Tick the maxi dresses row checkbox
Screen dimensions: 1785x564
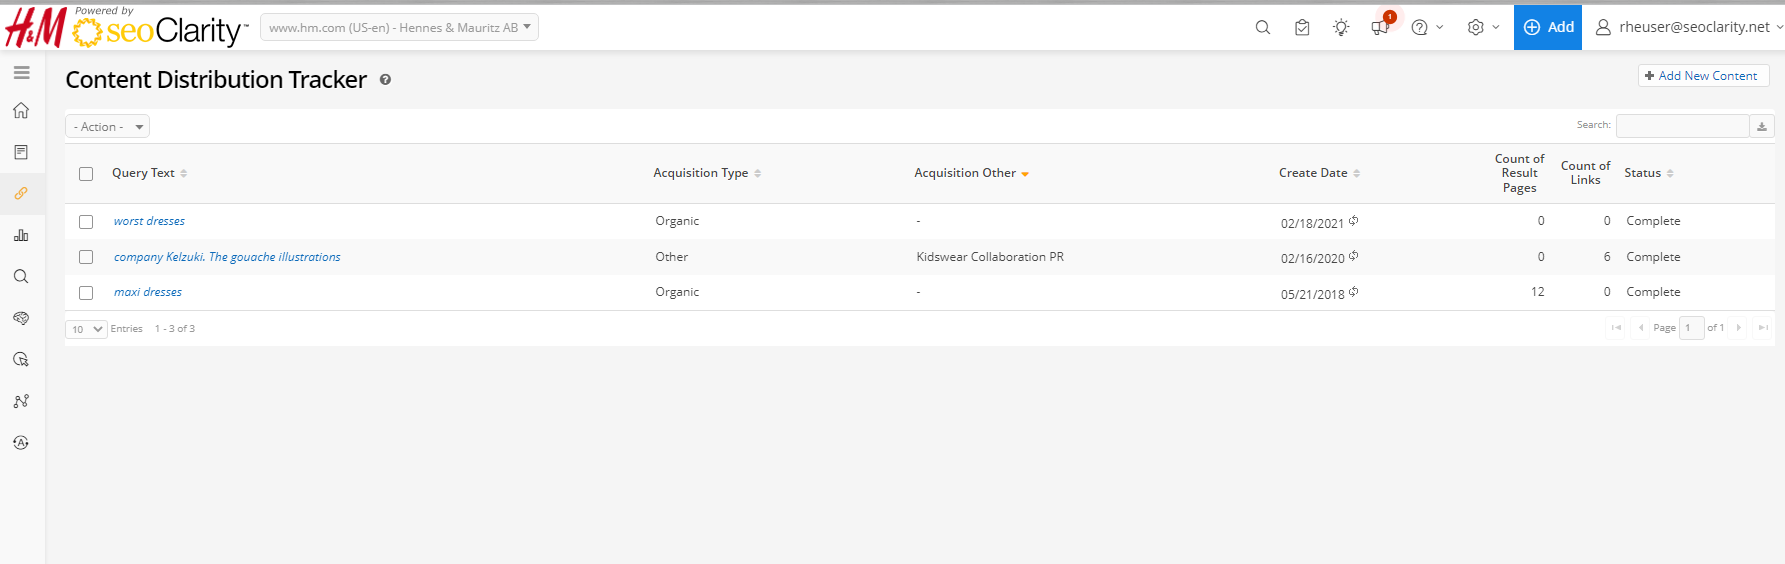86,293
